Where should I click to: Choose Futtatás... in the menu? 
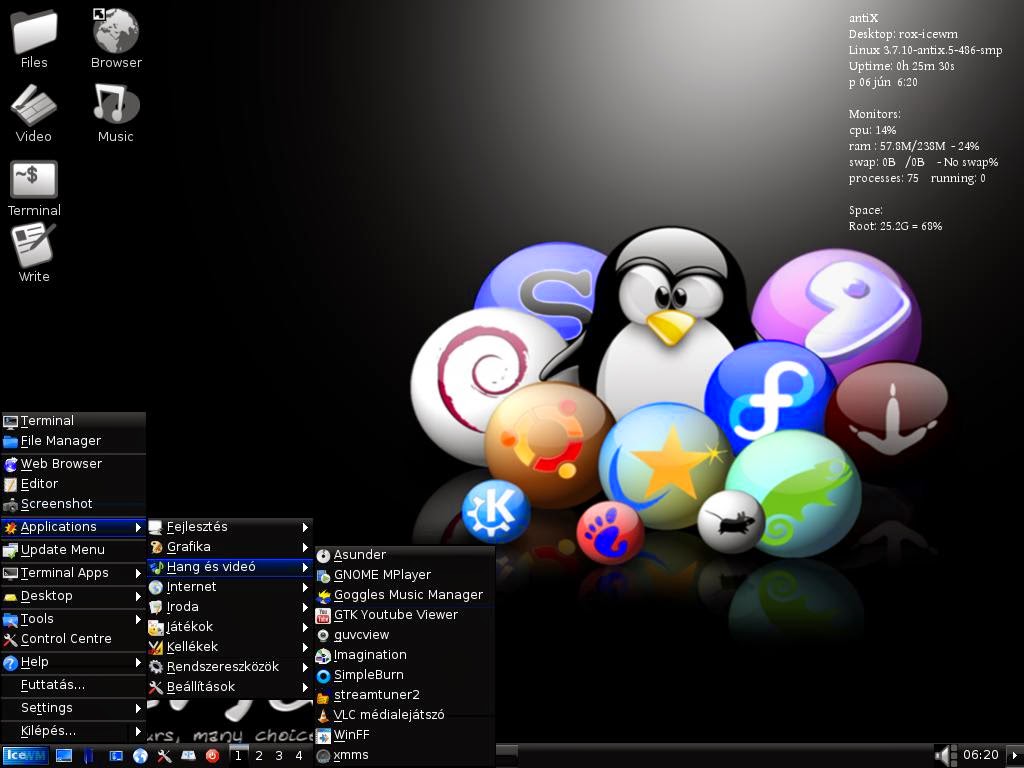coord(73,685)
